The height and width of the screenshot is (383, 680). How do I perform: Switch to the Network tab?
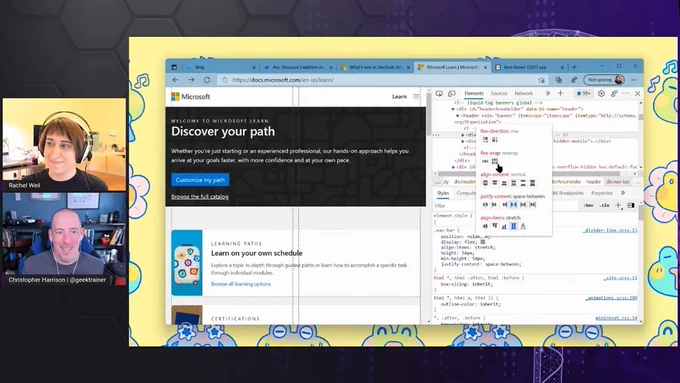[x=523, y=93]
